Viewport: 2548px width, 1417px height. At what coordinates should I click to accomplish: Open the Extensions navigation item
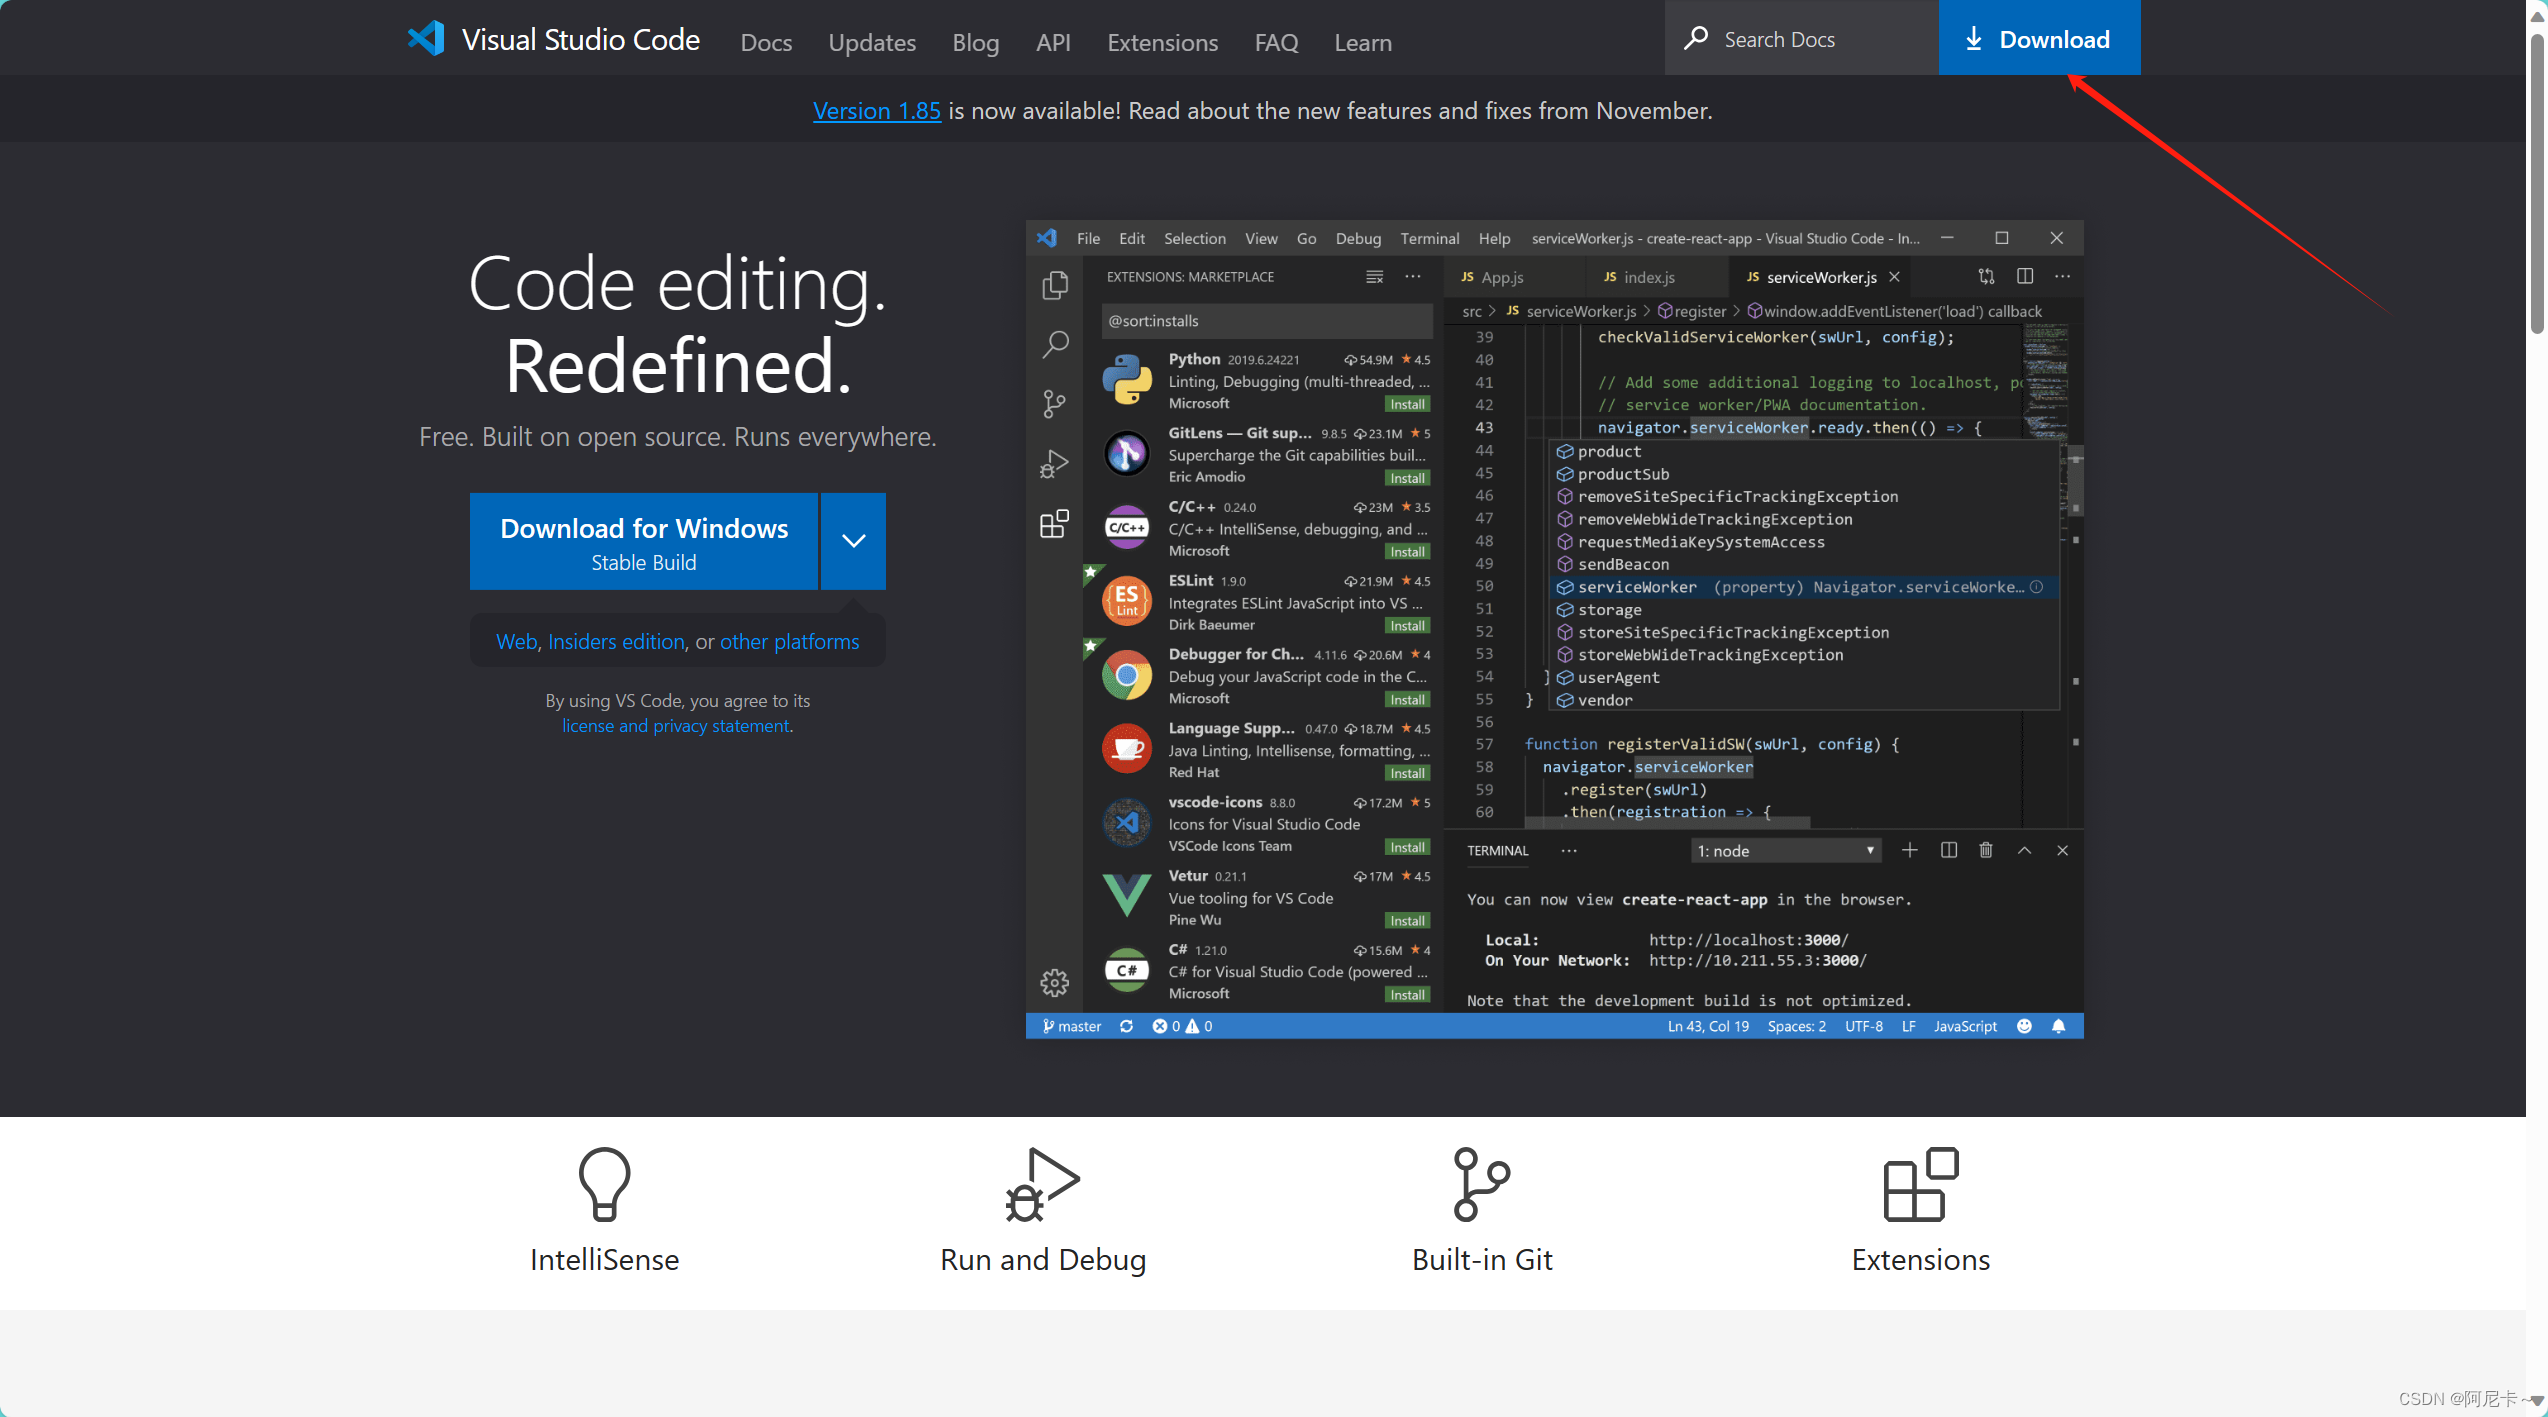point(1162,42)
